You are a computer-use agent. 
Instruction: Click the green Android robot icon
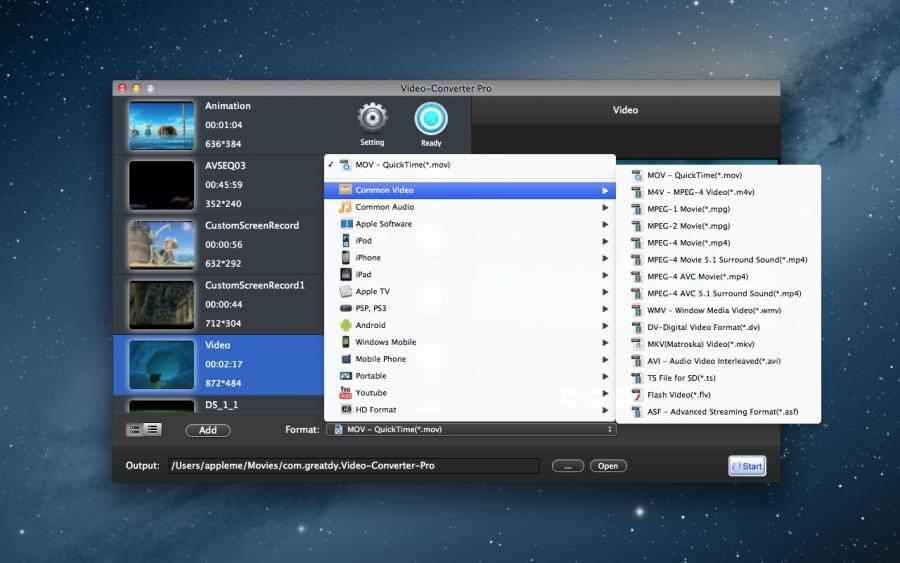tap(346, 325)
